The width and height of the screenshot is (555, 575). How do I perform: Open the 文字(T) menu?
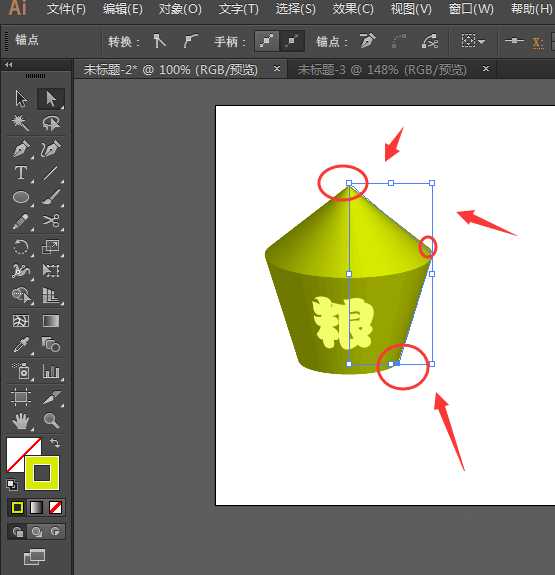[x=238, y=9]
